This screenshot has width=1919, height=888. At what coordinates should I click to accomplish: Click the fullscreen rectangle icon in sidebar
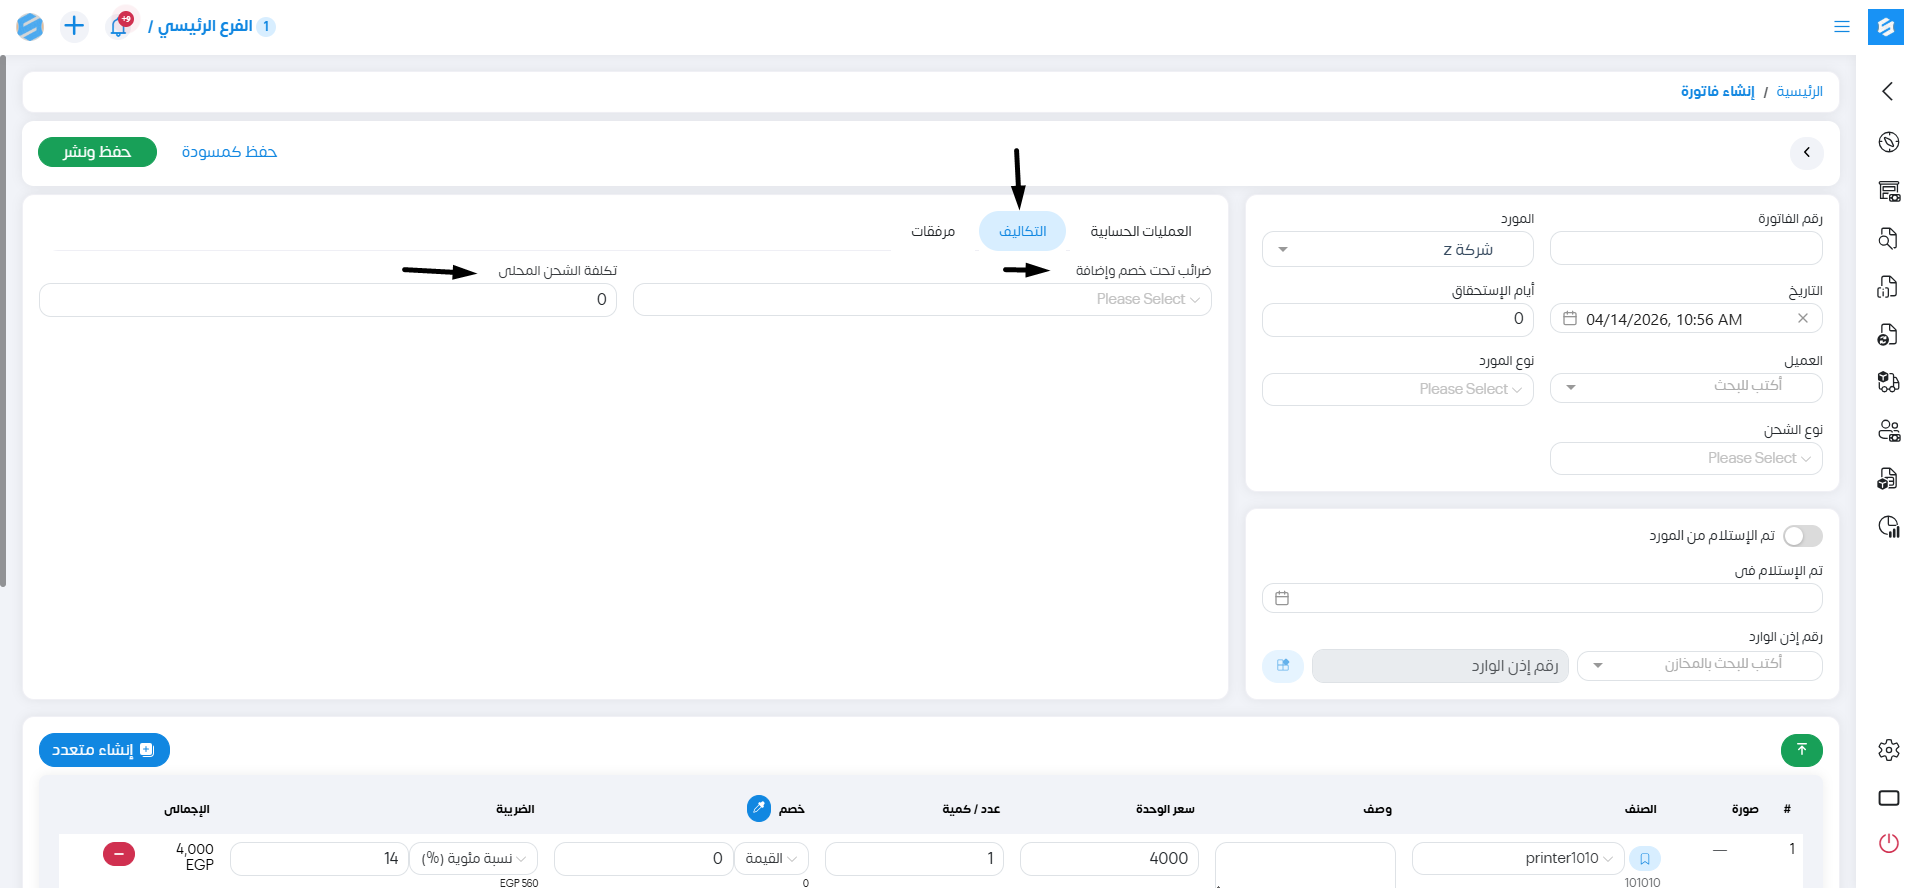[1888, 798]
